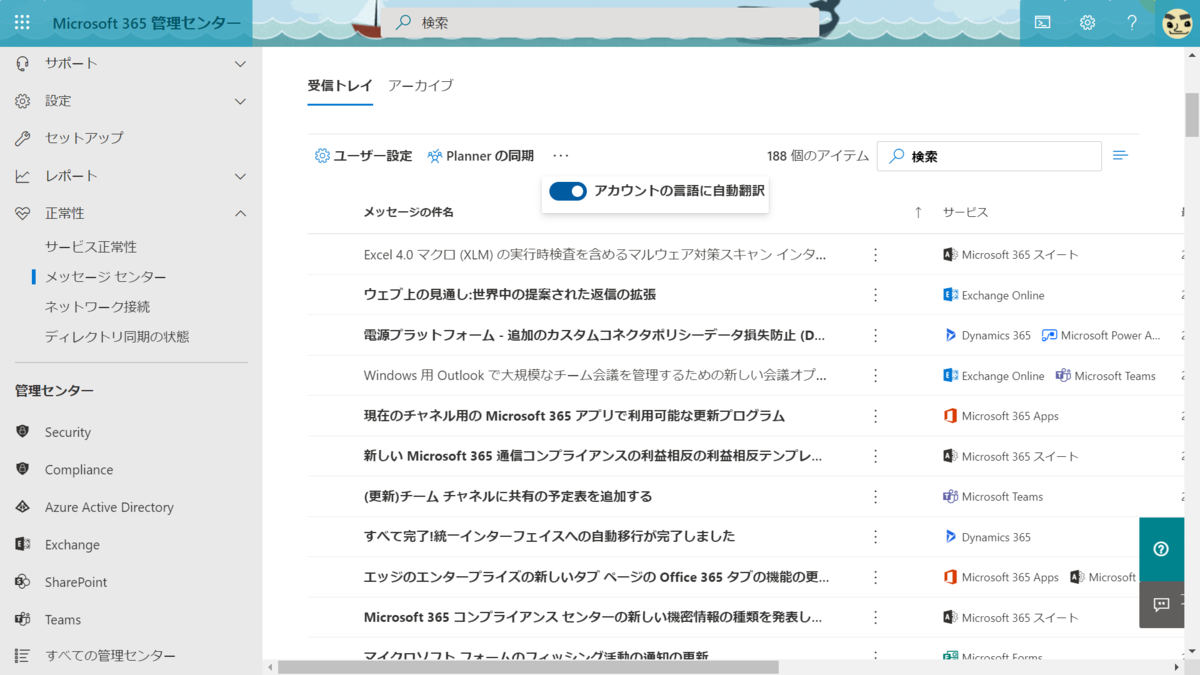Click the 188 個のアイテム count text
1200x675 pixels.
[818, 156]
